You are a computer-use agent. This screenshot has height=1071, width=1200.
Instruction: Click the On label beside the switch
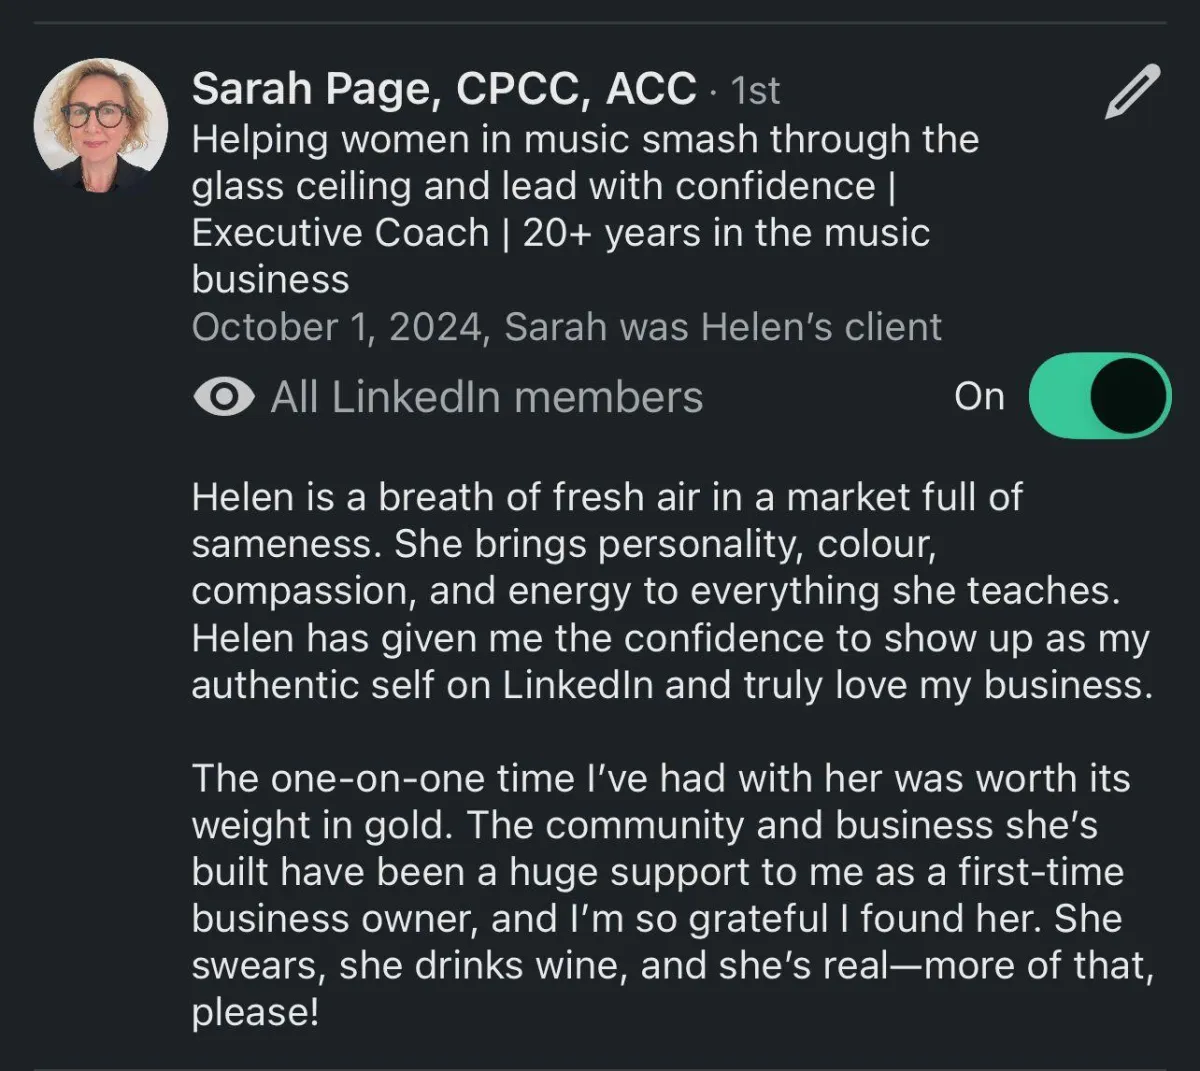(x=979, y=397)
